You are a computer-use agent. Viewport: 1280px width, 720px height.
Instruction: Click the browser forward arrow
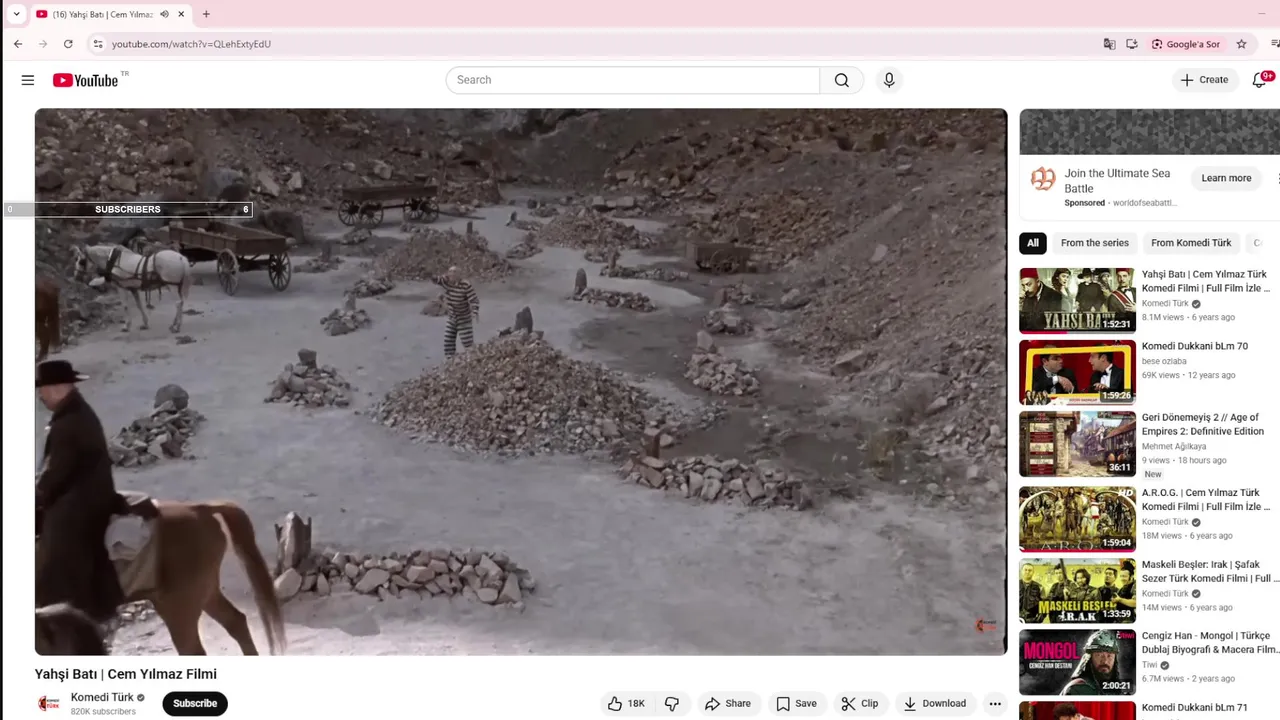coord(43,44)
